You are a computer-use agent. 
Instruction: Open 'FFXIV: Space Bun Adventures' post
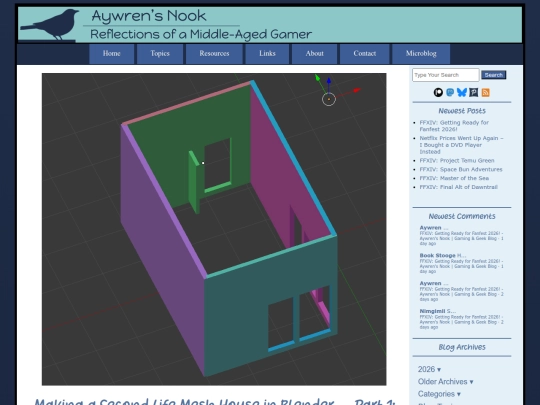click(461, 169)
